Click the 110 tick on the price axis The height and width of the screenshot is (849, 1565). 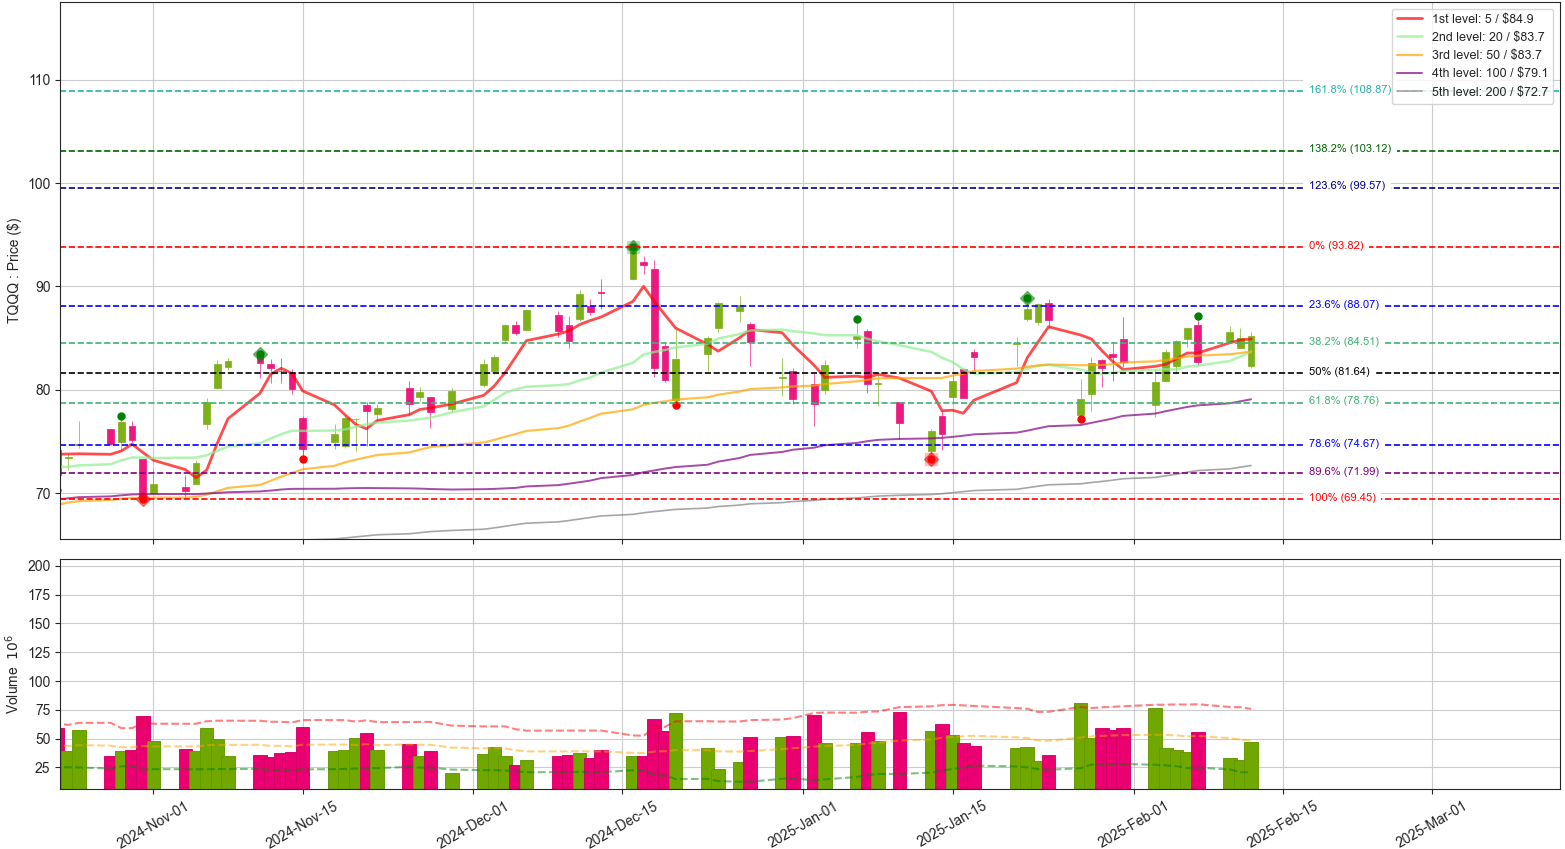point(39,80)
